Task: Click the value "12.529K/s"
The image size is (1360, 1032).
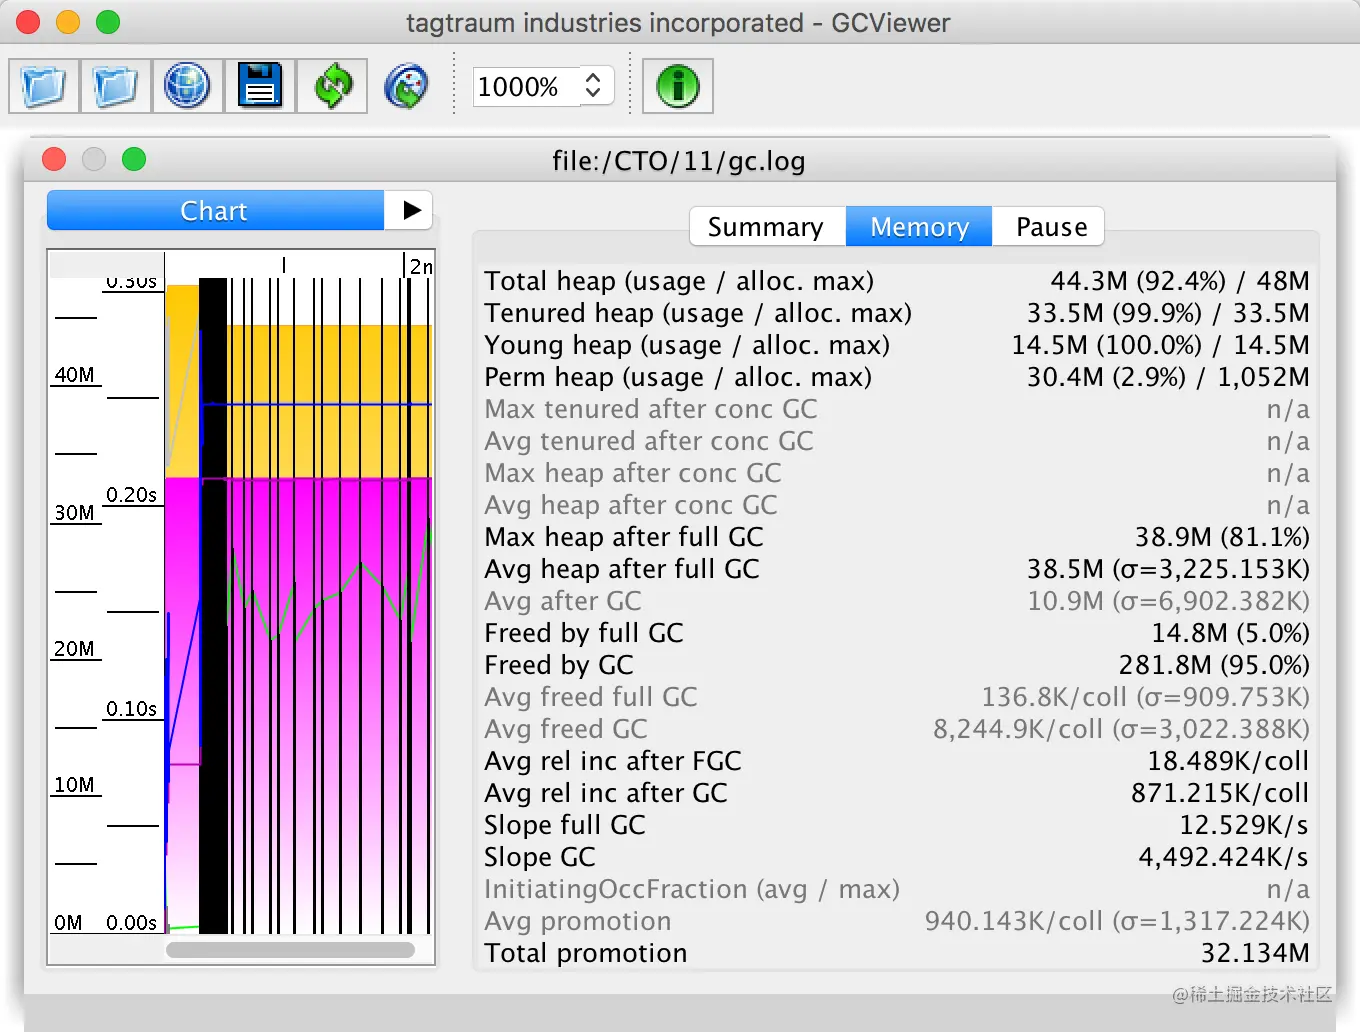Action: click(x=1244, y=825)
